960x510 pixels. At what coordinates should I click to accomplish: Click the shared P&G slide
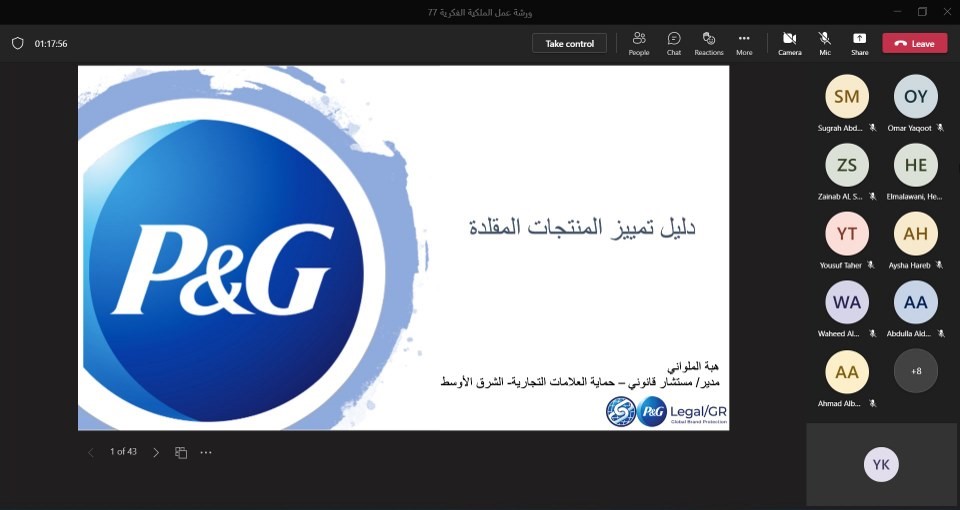tap(403, 248)
